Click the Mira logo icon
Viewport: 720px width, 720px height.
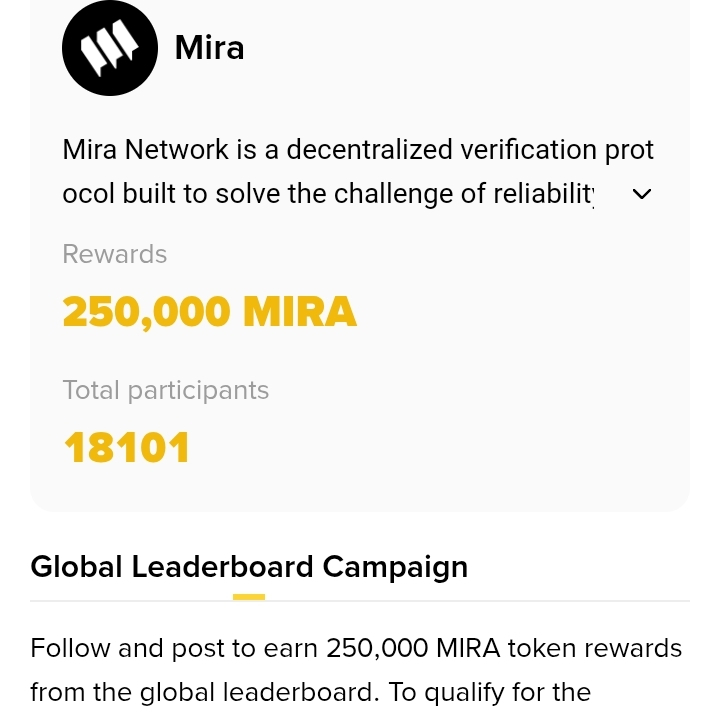[x=110, y=48]
